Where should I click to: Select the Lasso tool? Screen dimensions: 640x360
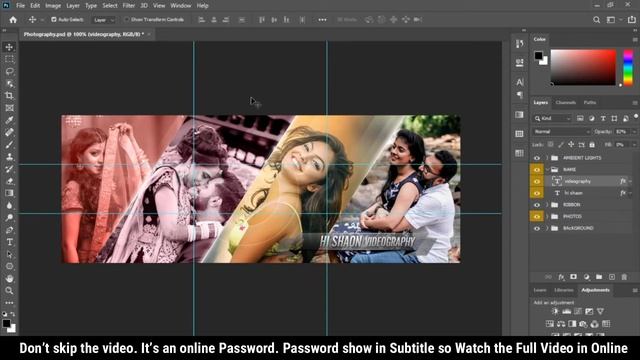click(x=9, y=71)
